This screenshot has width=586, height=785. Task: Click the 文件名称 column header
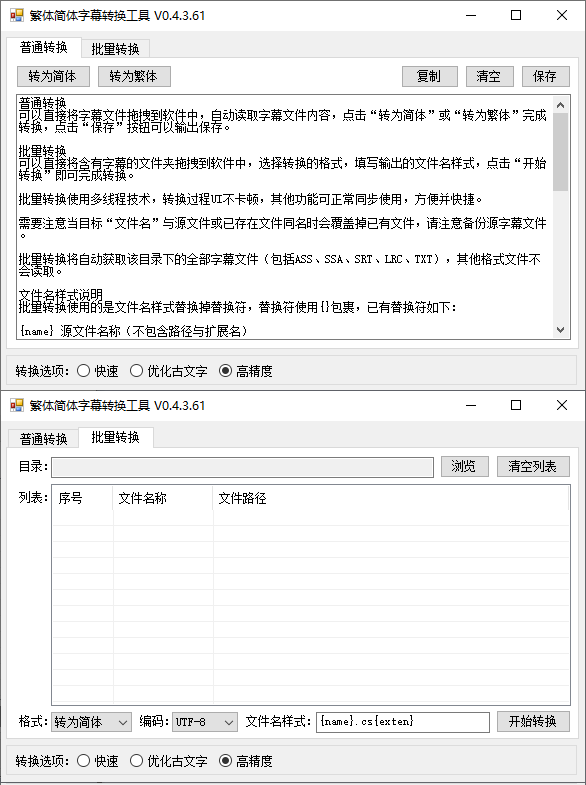coord(163,498)
